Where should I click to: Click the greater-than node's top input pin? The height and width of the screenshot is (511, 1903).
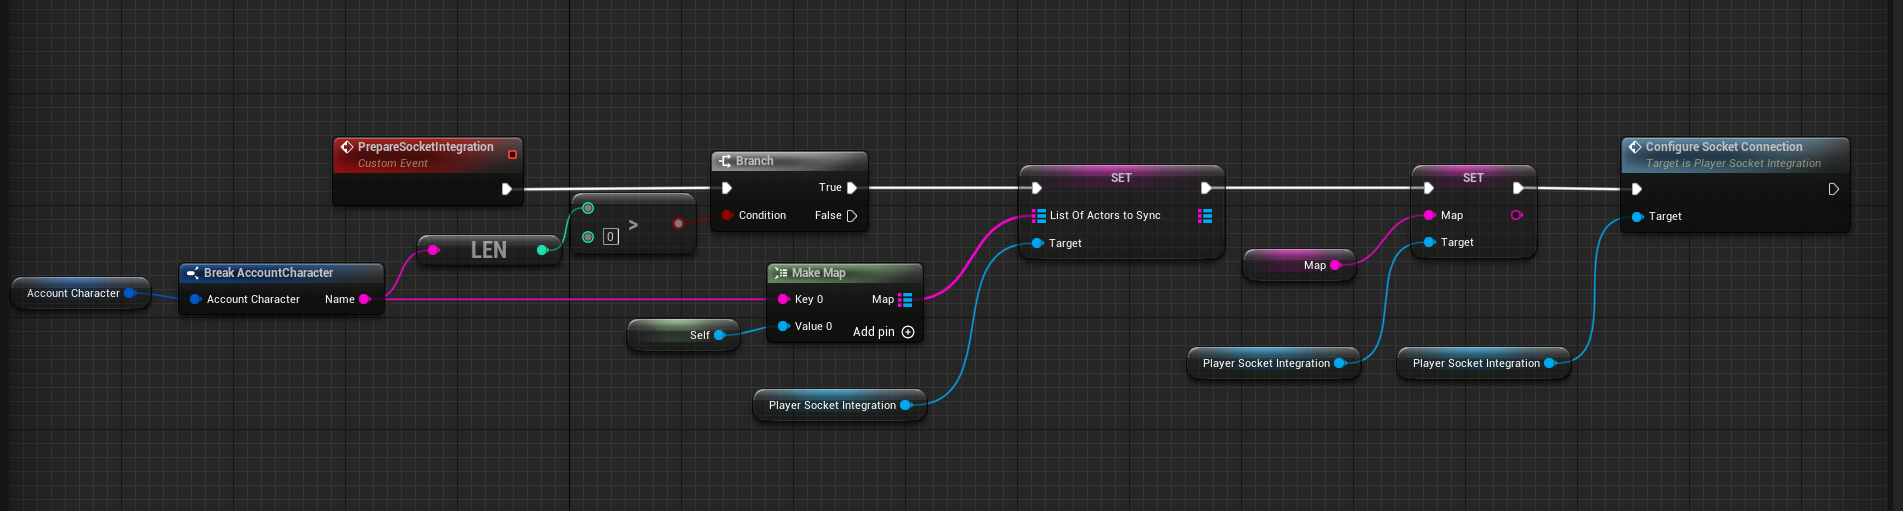(x=588, y=208)
